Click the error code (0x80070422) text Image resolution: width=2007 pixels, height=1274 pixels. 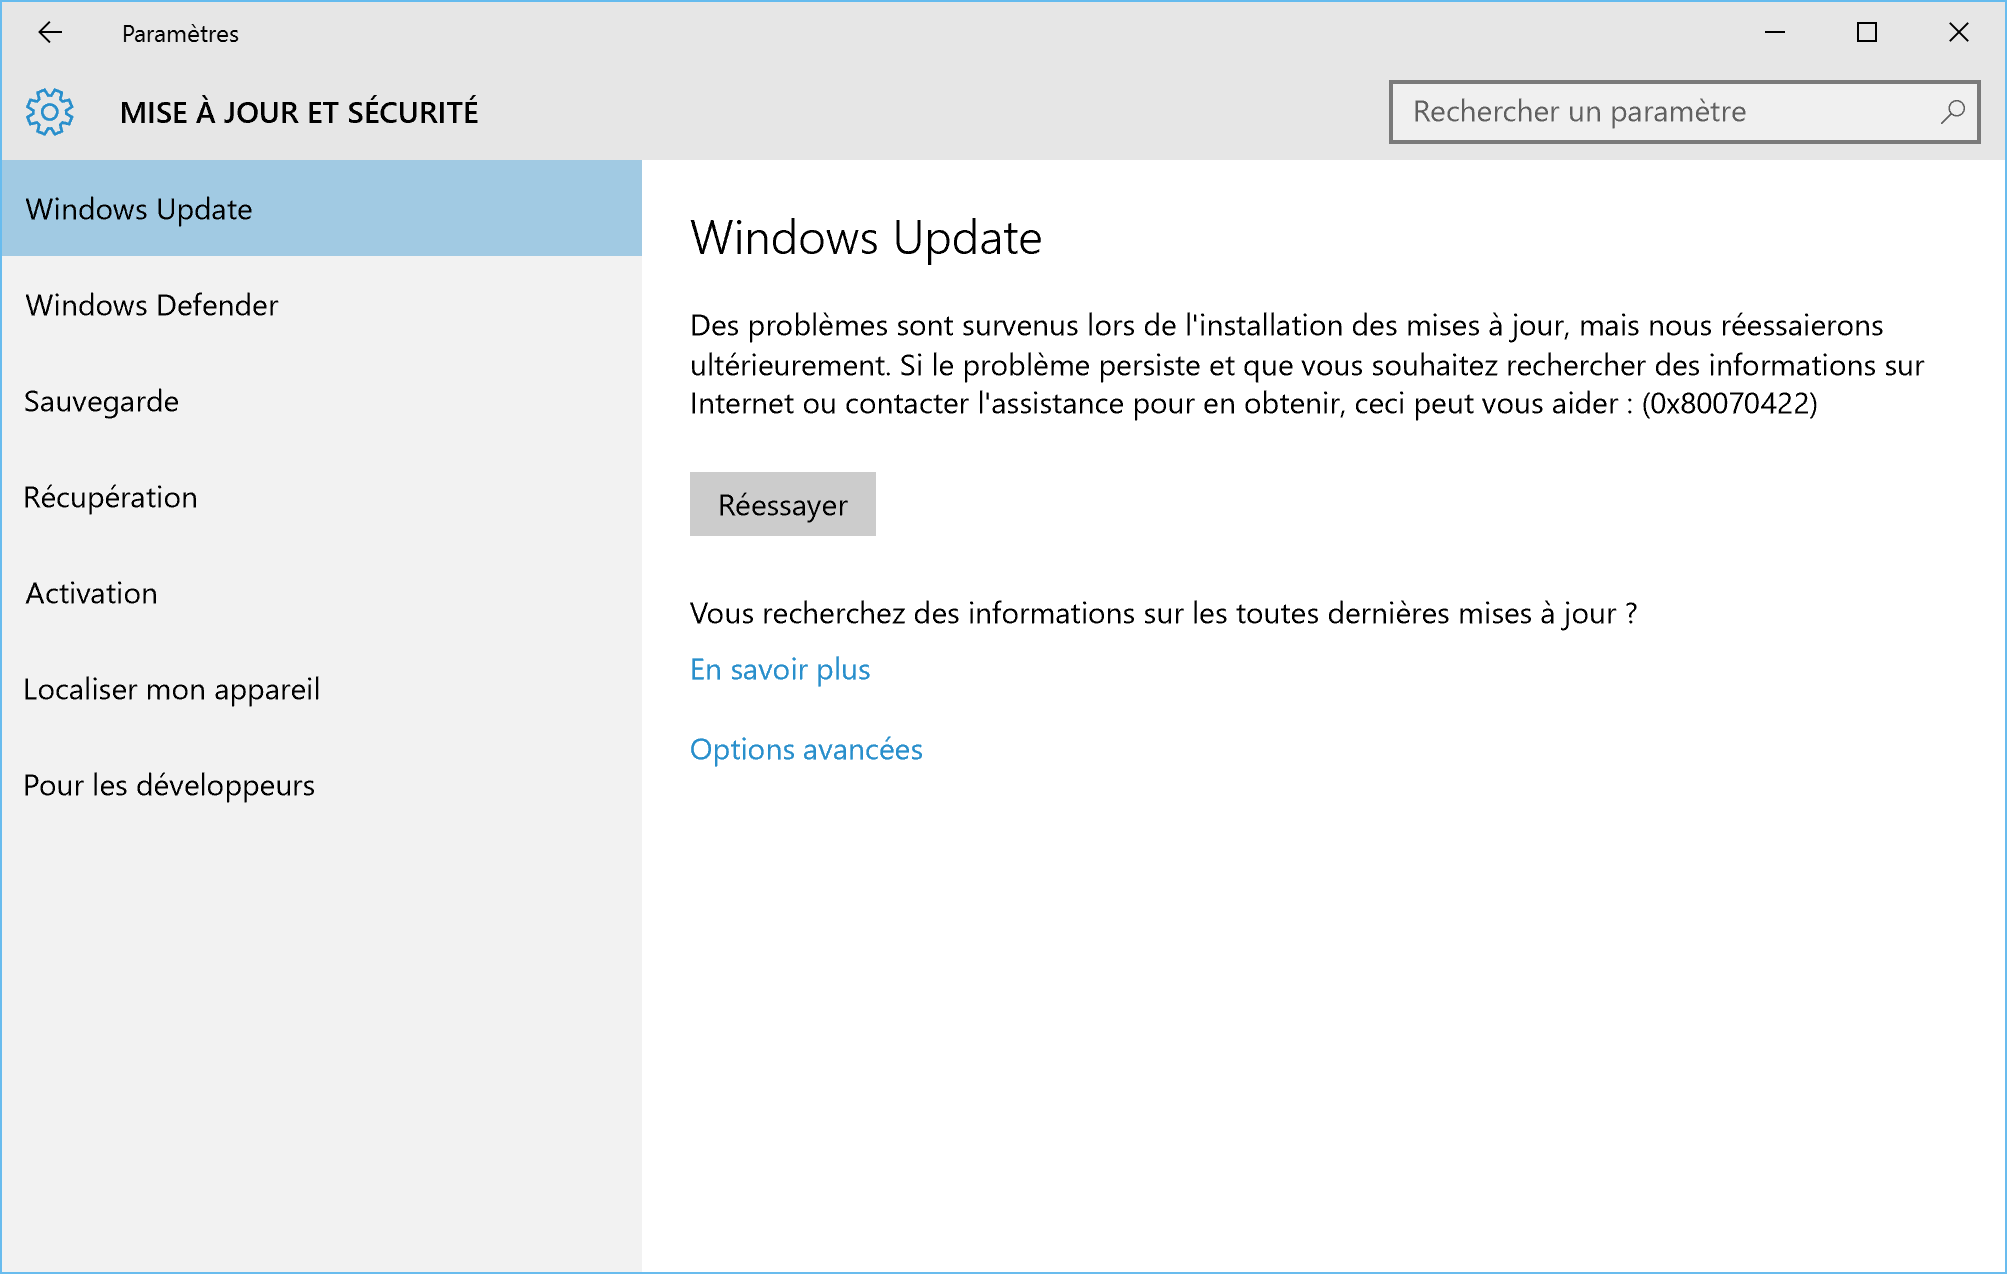1730,404
